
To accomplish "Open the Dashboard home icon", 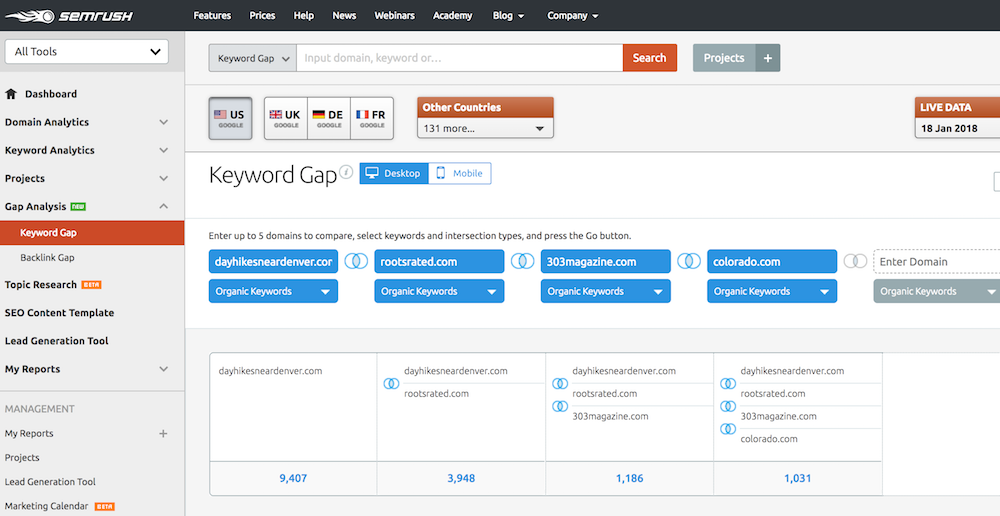I will 11,94.
